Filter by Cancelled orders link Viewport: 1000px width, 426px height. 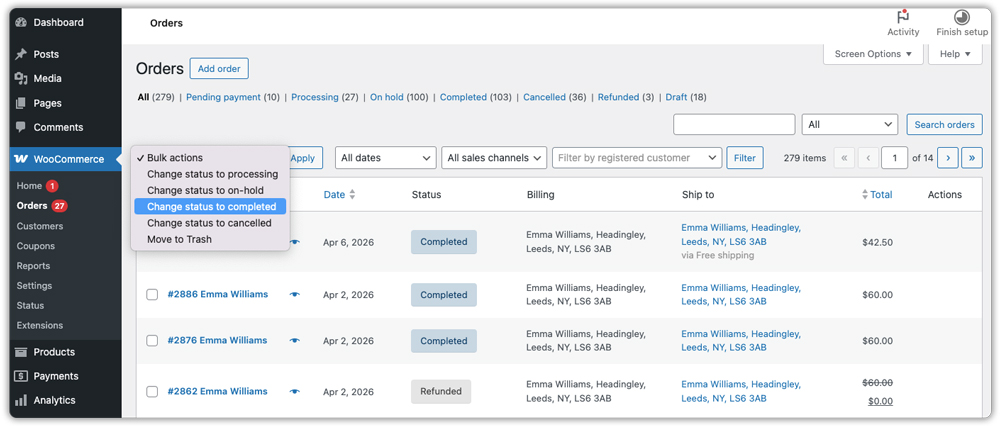coord(545,98)
